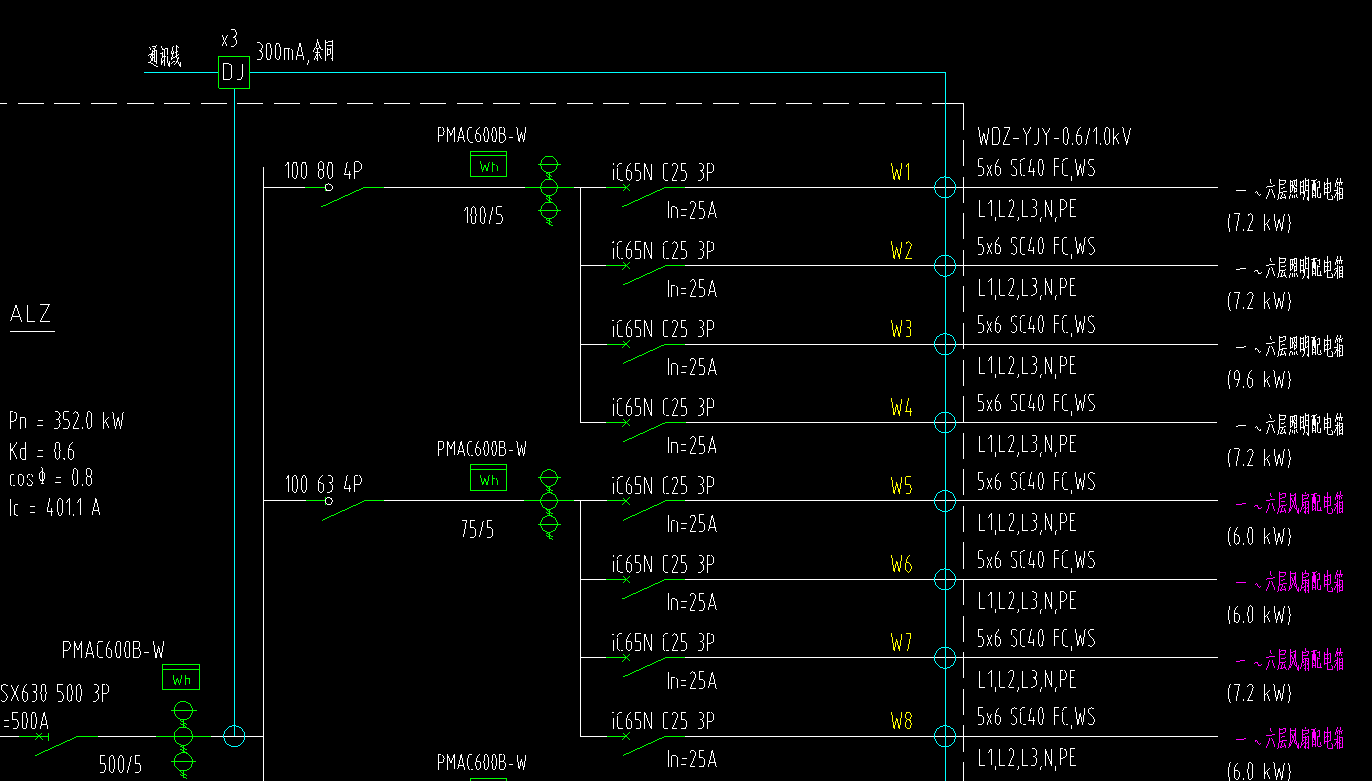Click the circle node on circuit W8

[944, 736]
